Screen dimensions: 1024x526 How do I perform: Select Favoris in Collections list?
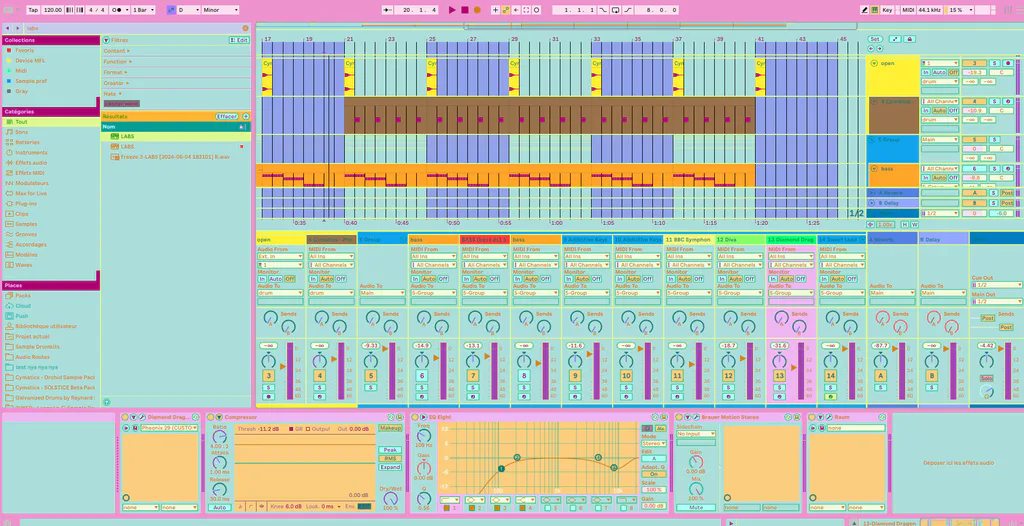pos(24,50)
